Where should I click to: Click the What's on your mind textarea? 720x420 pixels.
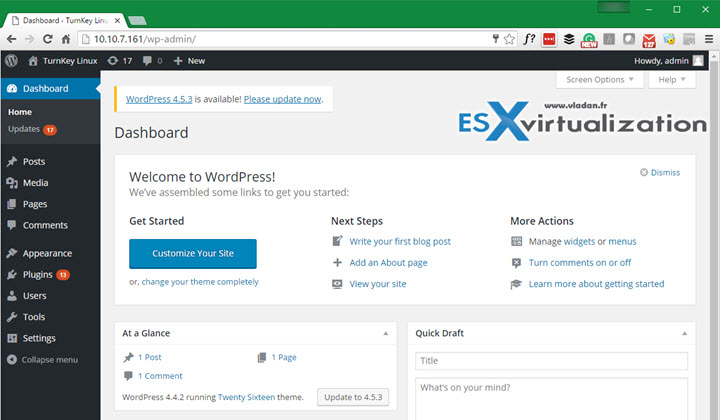[551, 398]
